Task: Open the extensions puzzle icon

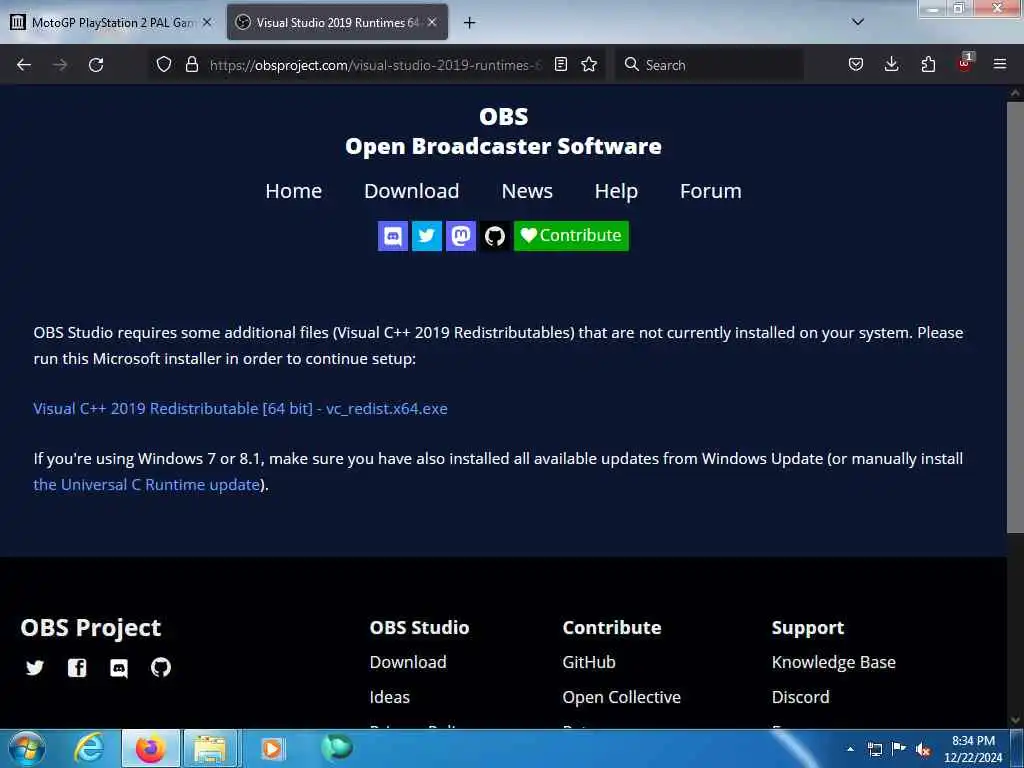Action: tap(928, 64)
